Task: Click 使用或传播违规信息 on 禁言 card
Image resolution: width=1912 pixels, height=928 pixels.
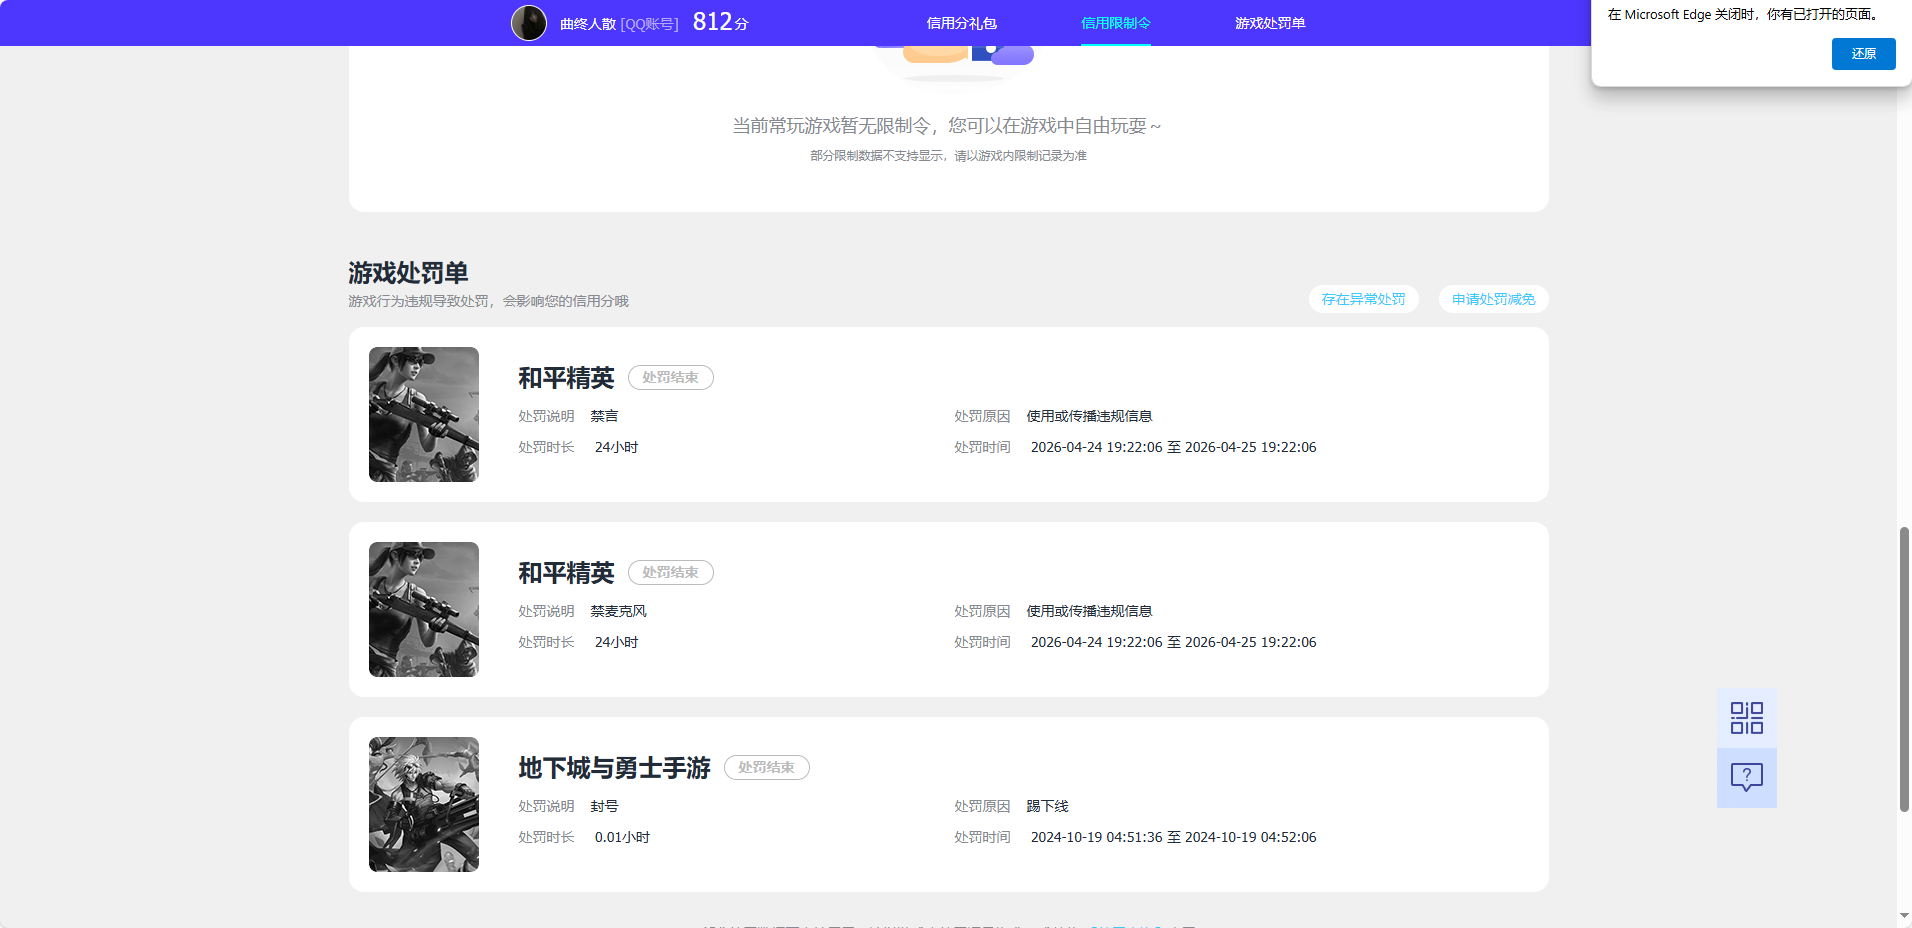Action: 1089,416
